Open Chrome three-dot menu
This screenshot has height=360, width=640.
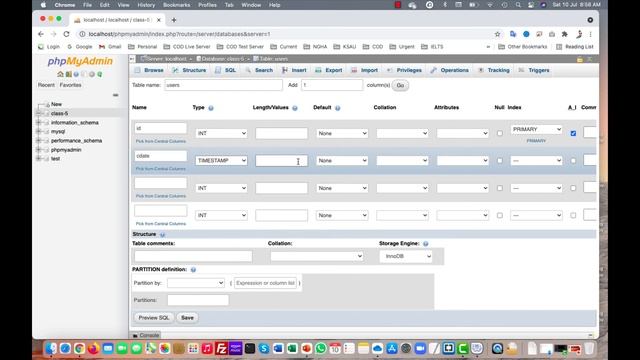point(591,34)
